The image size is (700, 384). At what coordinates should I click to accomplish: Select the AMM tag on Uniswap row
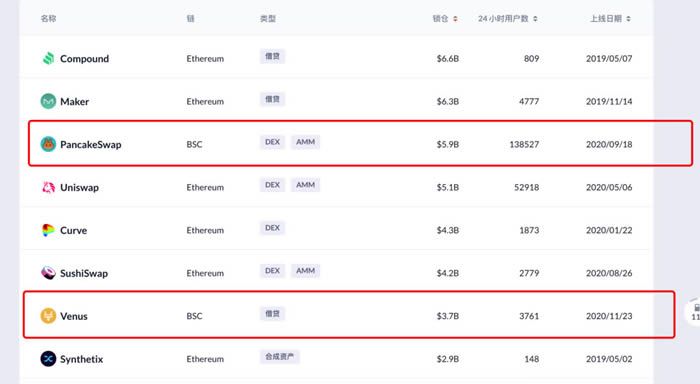pyautogui.click(x=305, y=185)
